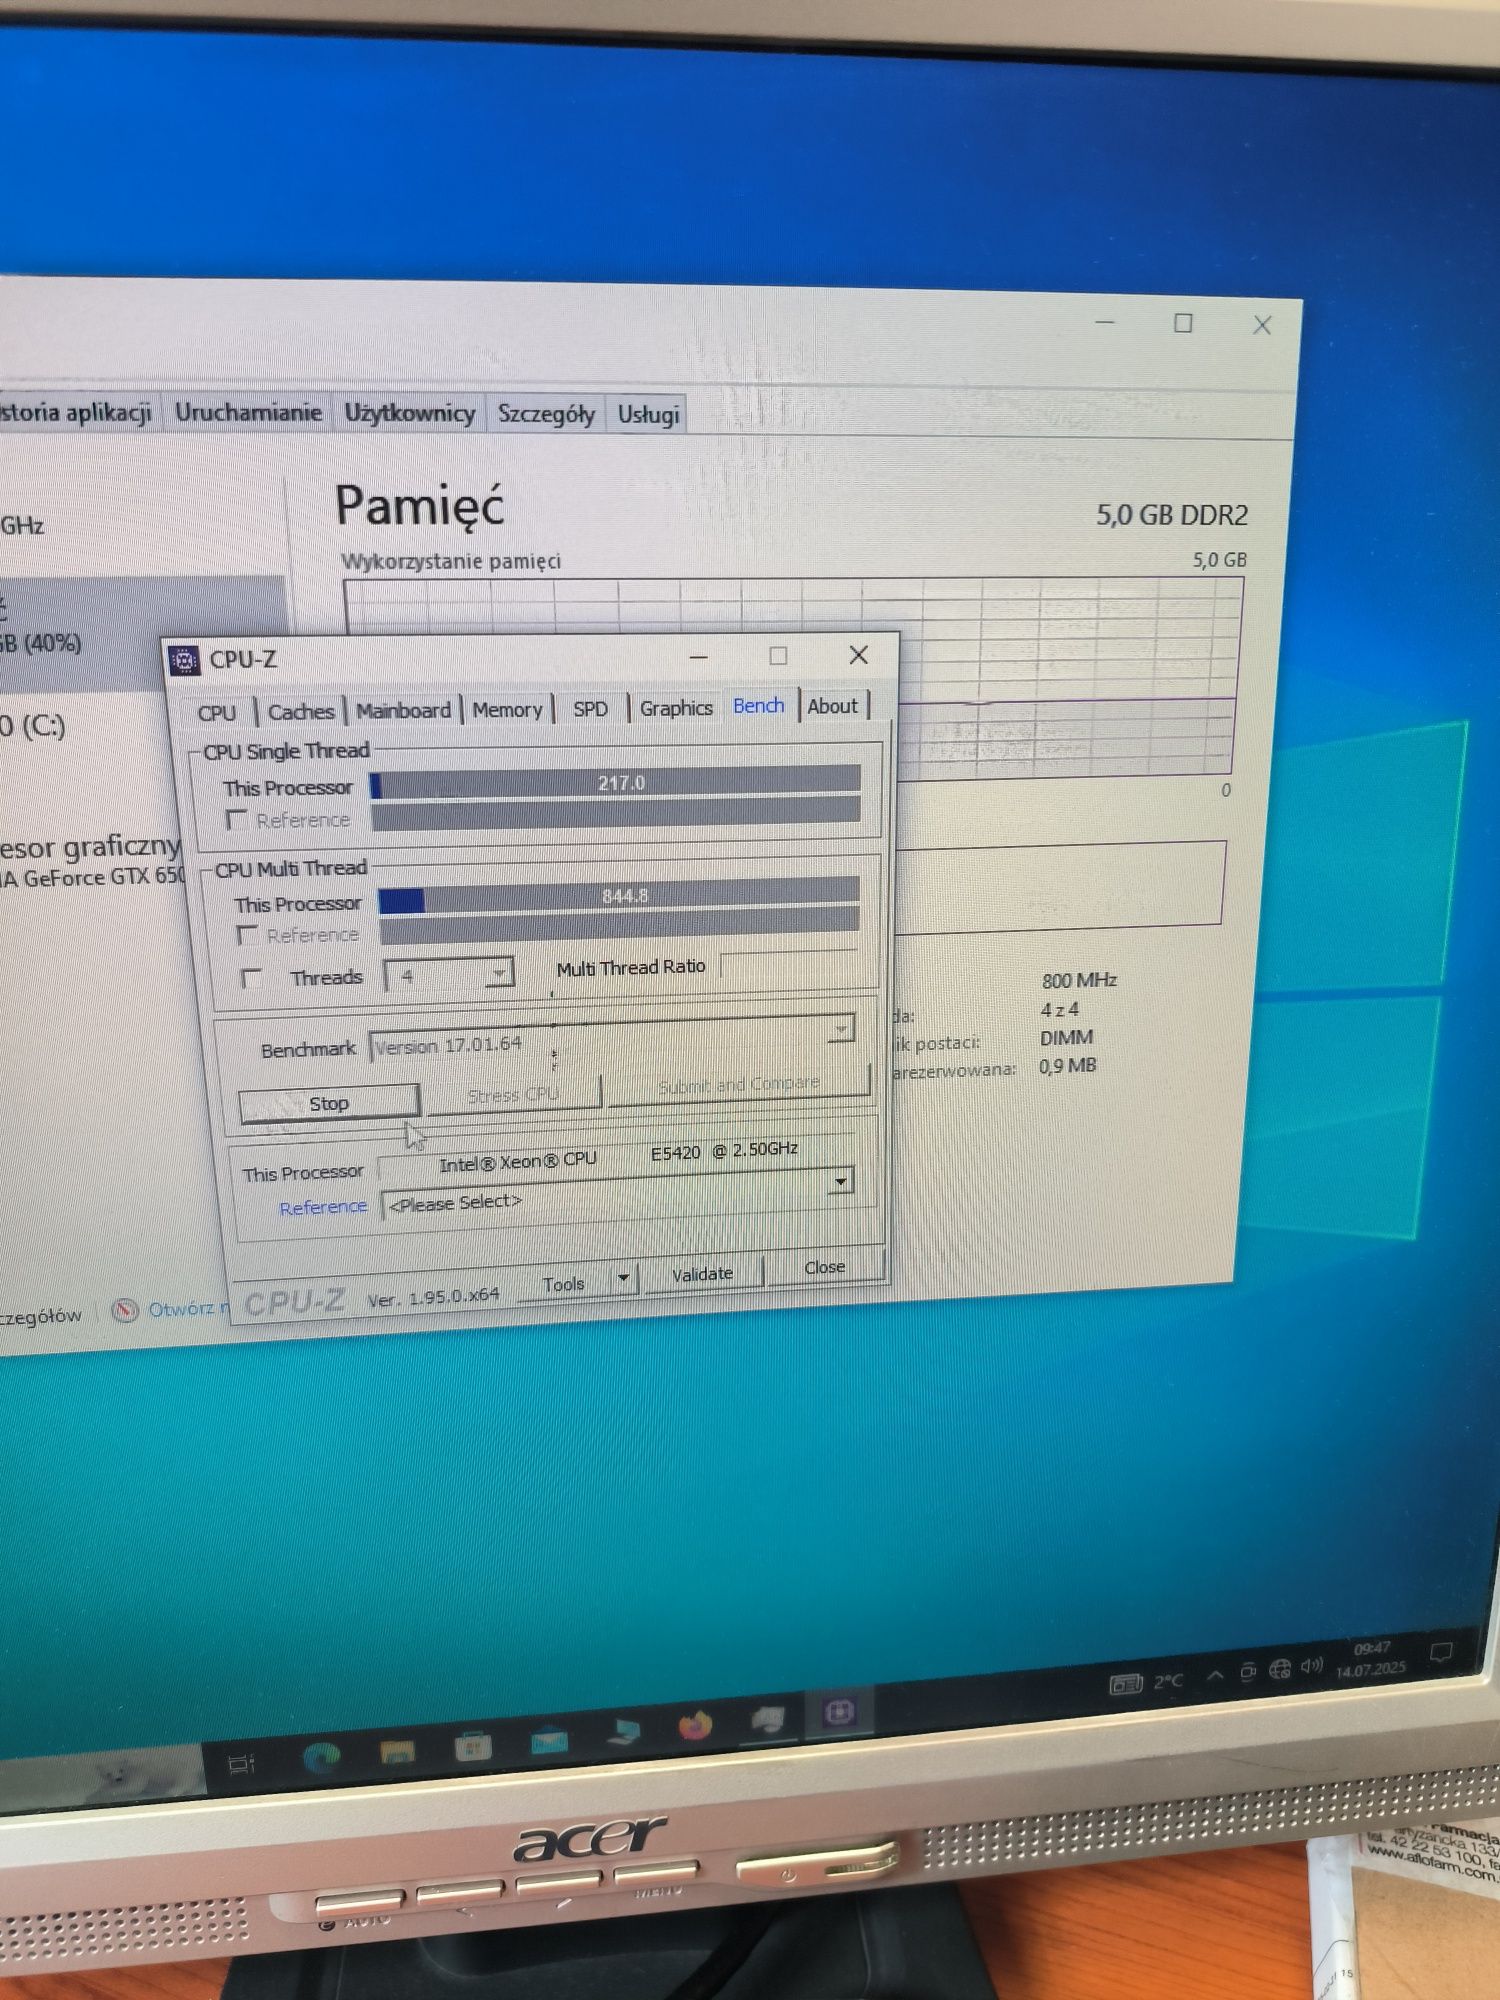Stop the running benchmark
1500x2000 pixels.
click(x=329, y=1103)
